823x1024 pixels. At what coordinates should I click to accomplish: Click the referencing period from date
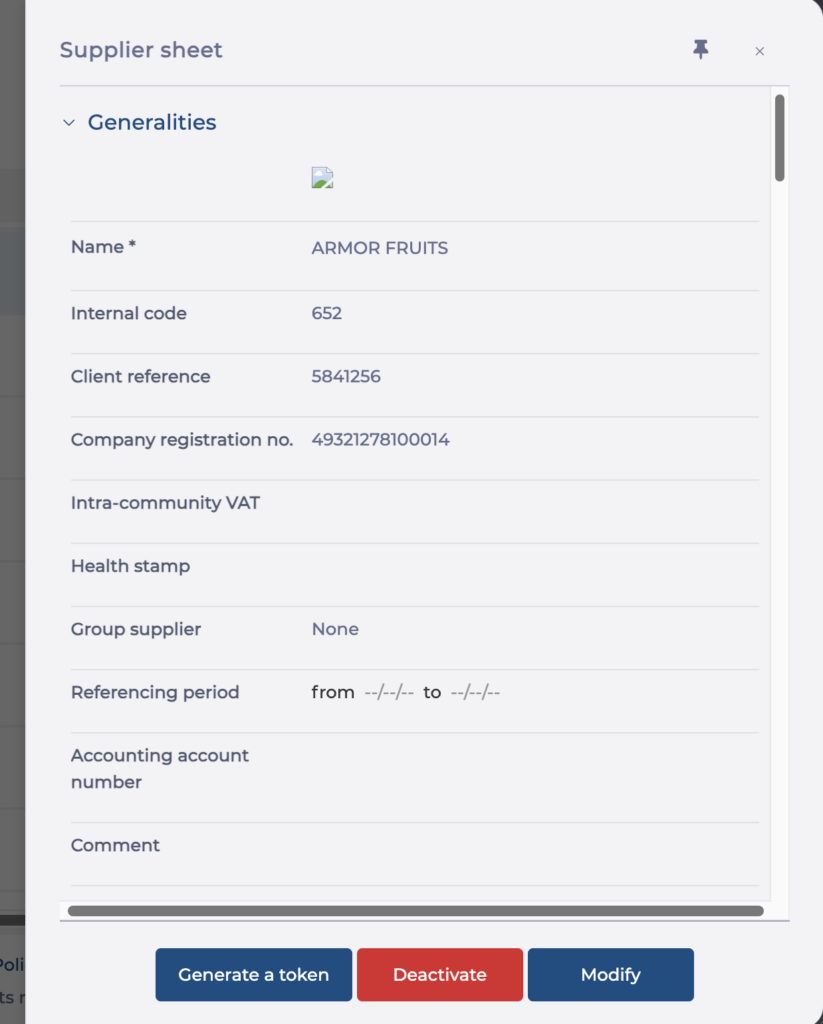coord(389,692)
